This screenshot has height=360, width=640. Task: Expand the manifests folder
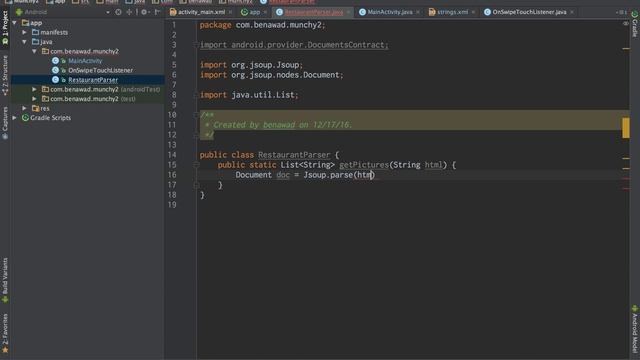(25, 32)
